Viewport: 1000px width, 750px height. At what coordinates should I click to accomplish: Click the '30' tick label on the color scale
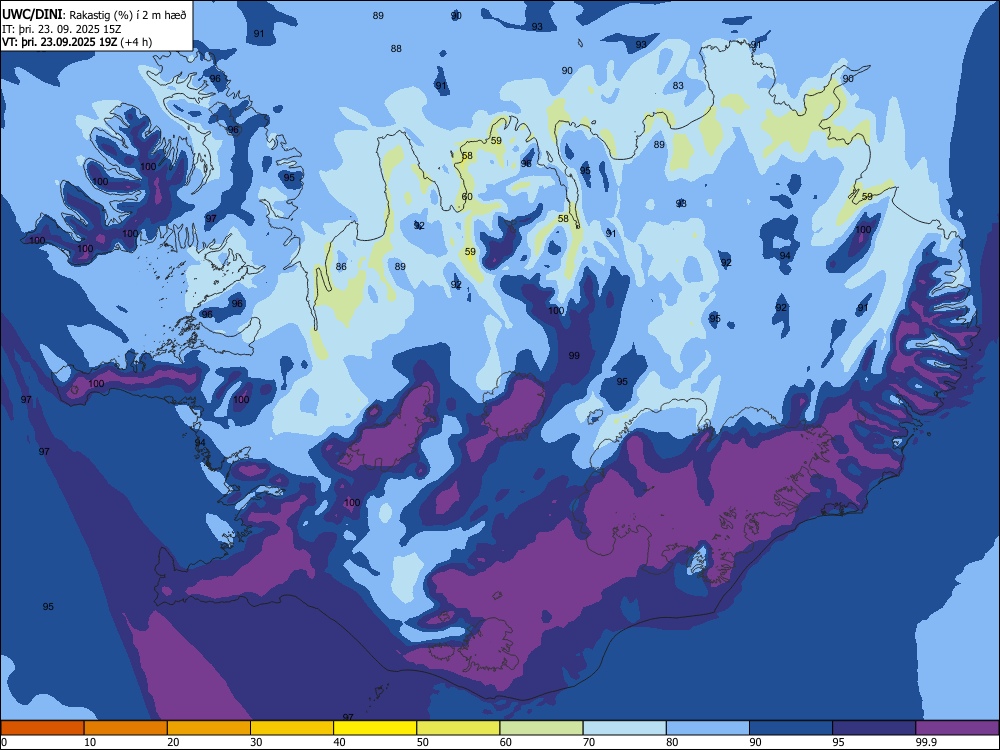coord(256,742)
